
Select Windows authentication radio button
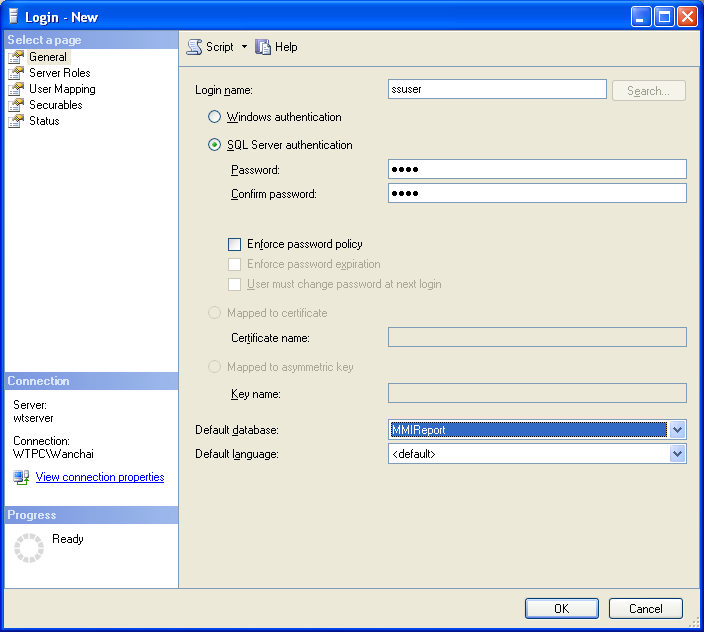pos(214,117)
